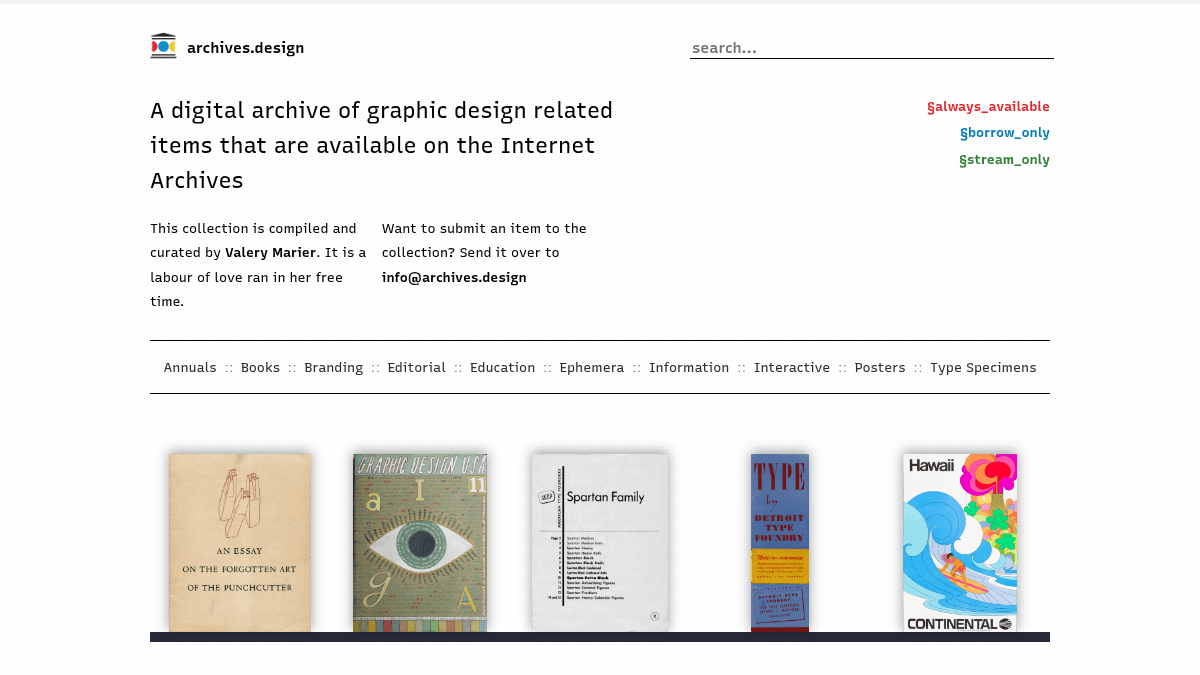The width and height of the screenshot is (1200, 675).
Task: Open the Branding category
Action: click(x=333, y=368)
